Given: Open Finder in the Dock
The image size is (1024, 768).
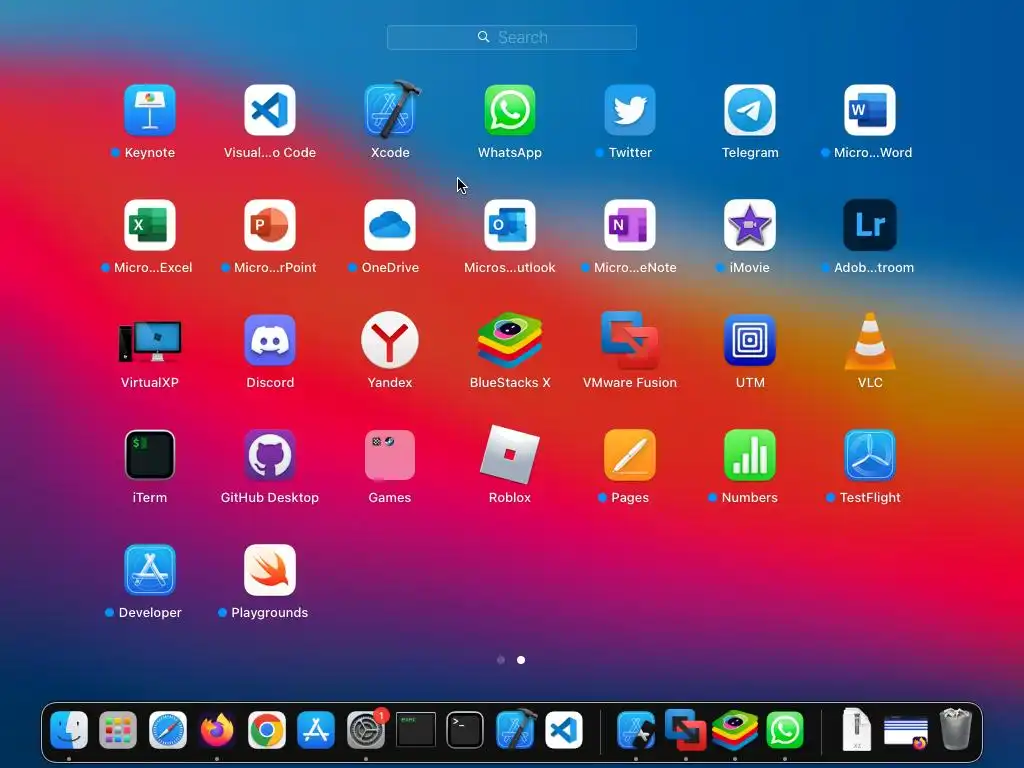Looking at the screenshot, I should (69, 730).
